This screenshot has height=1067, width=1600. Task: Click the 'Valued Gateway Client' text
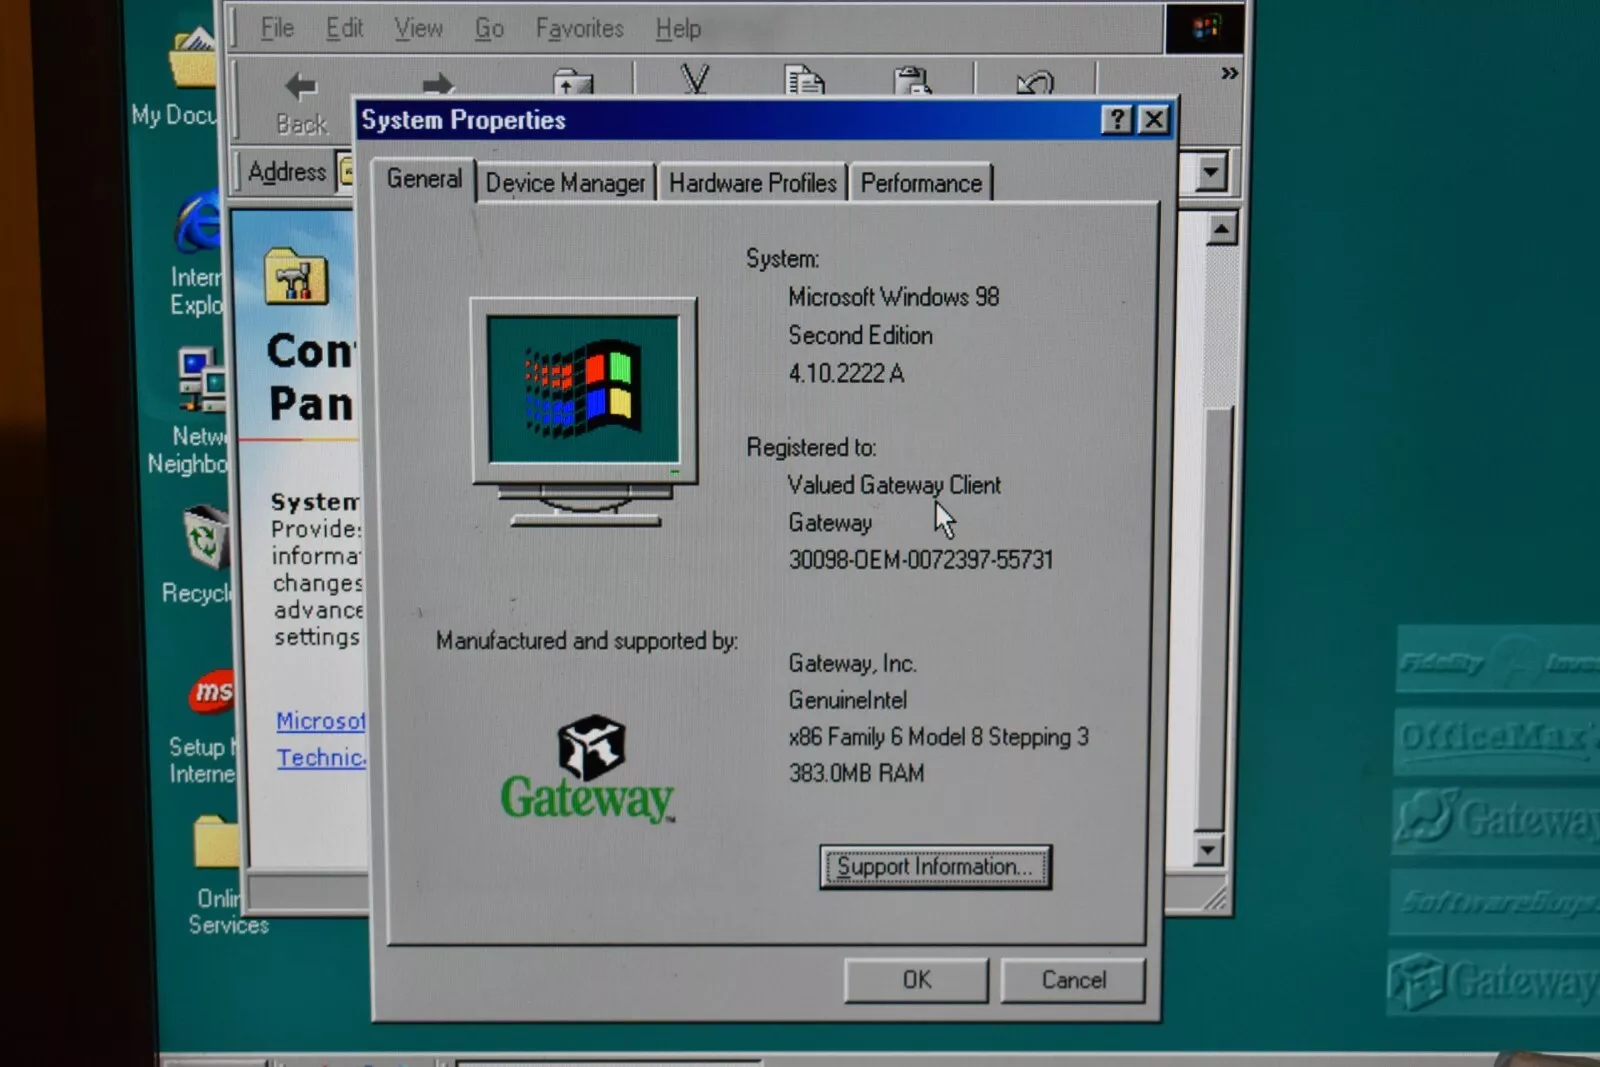pyautogui.click(x=893, y=485)
